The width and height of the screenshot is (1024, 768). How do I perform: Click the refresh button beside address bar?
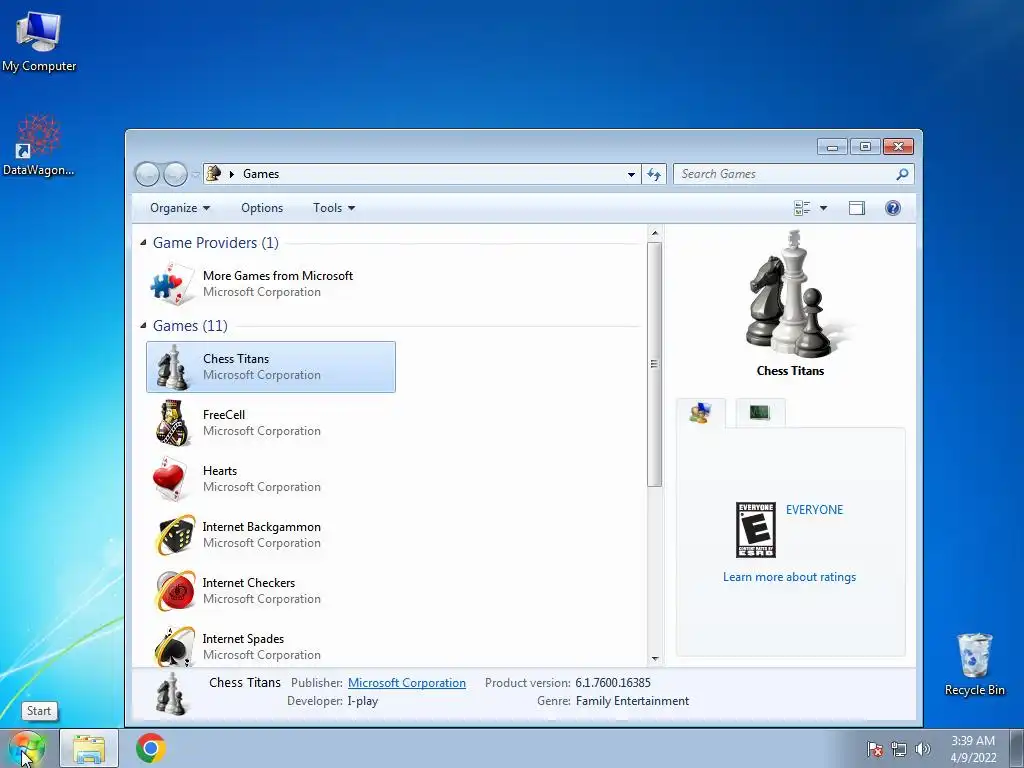pos(654,174)
